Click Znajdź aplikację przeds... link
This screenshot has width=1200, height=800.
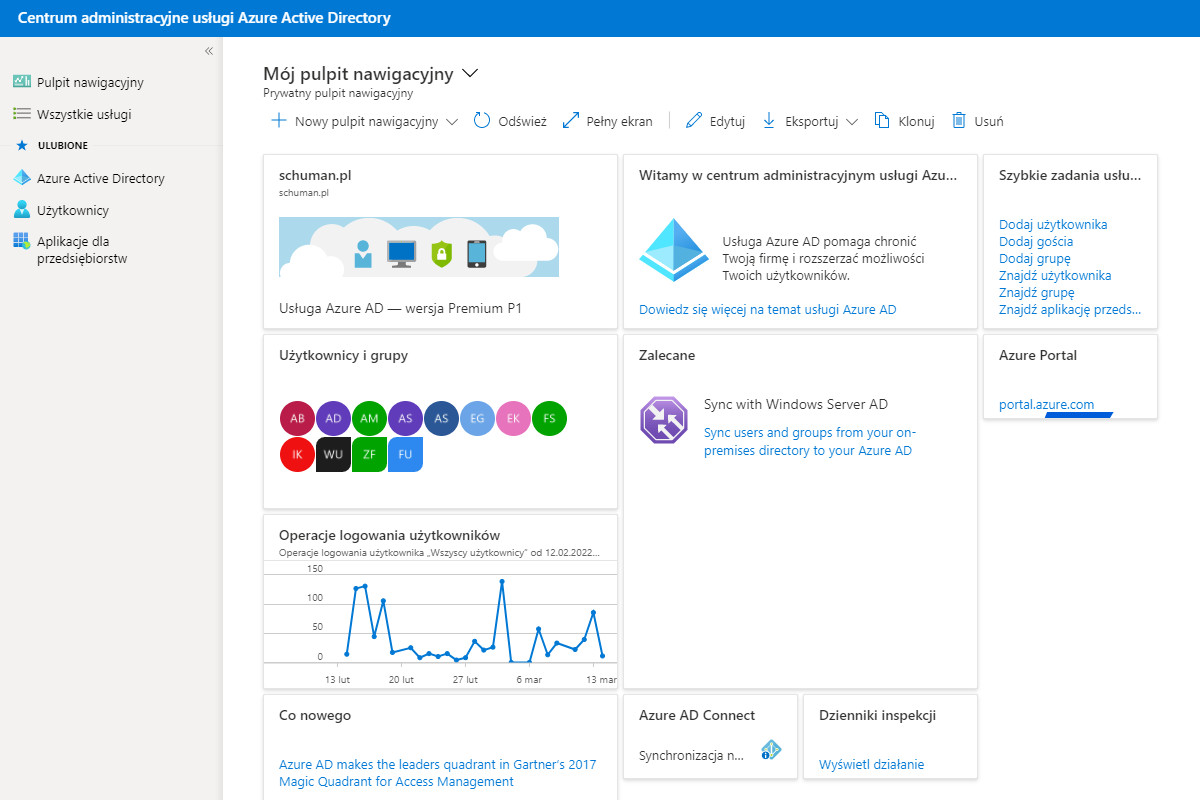coord(1070,309)
